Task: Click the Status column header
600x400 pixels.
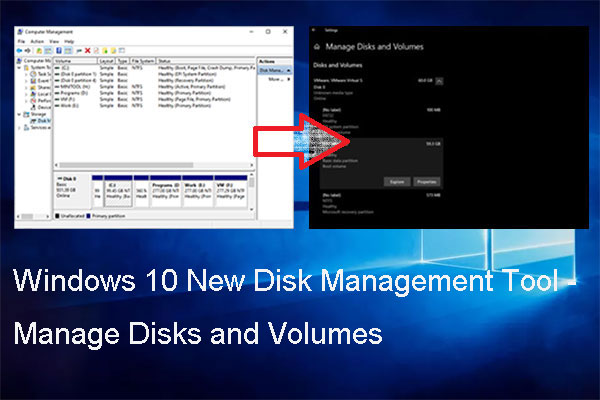Action: (x=205, y=61)
